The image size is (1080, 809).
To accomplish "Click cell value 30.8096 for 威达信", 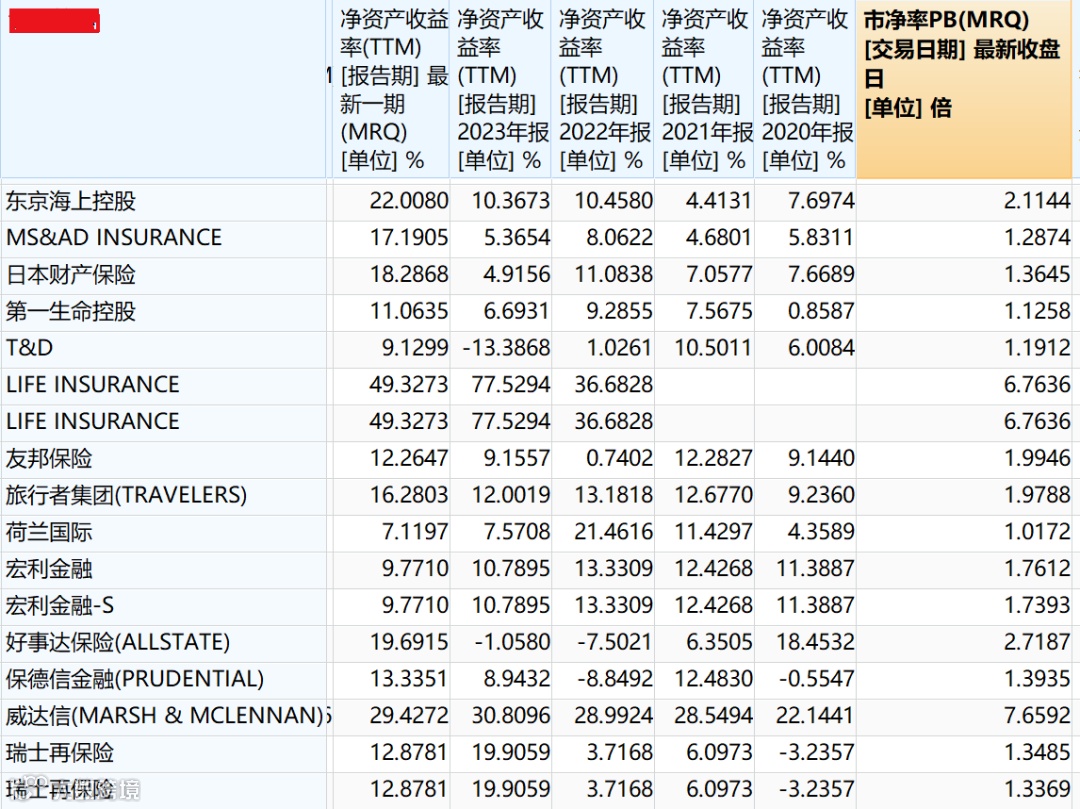I will (511, 715).
